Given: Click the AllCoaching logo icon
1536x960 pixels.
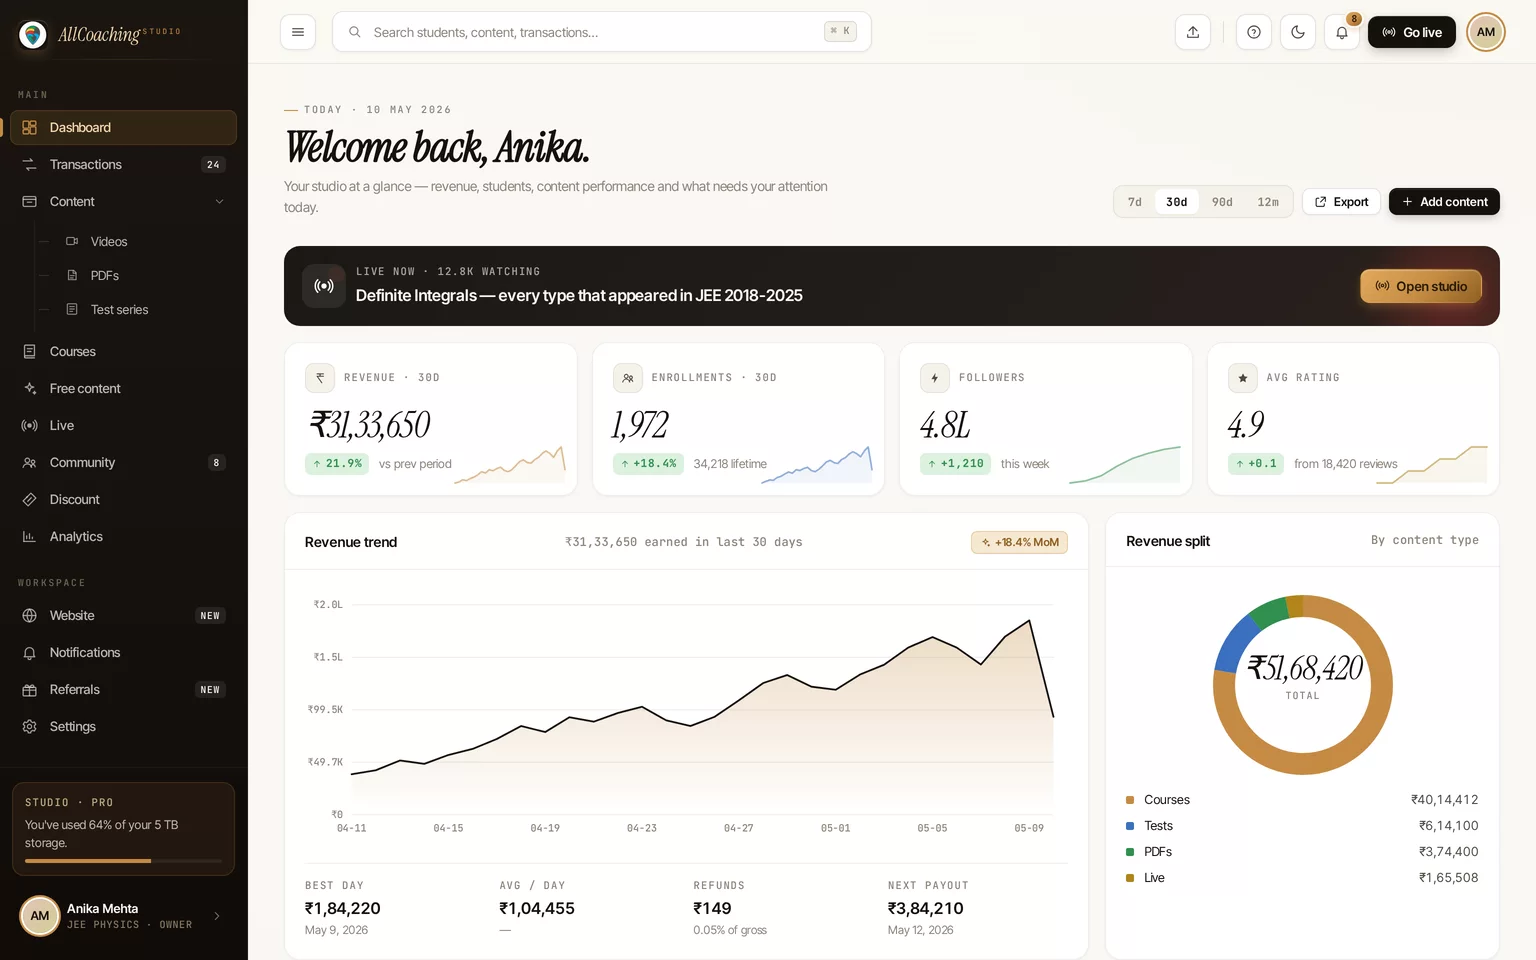Looking at the screenshot, I should pos(33,35).
